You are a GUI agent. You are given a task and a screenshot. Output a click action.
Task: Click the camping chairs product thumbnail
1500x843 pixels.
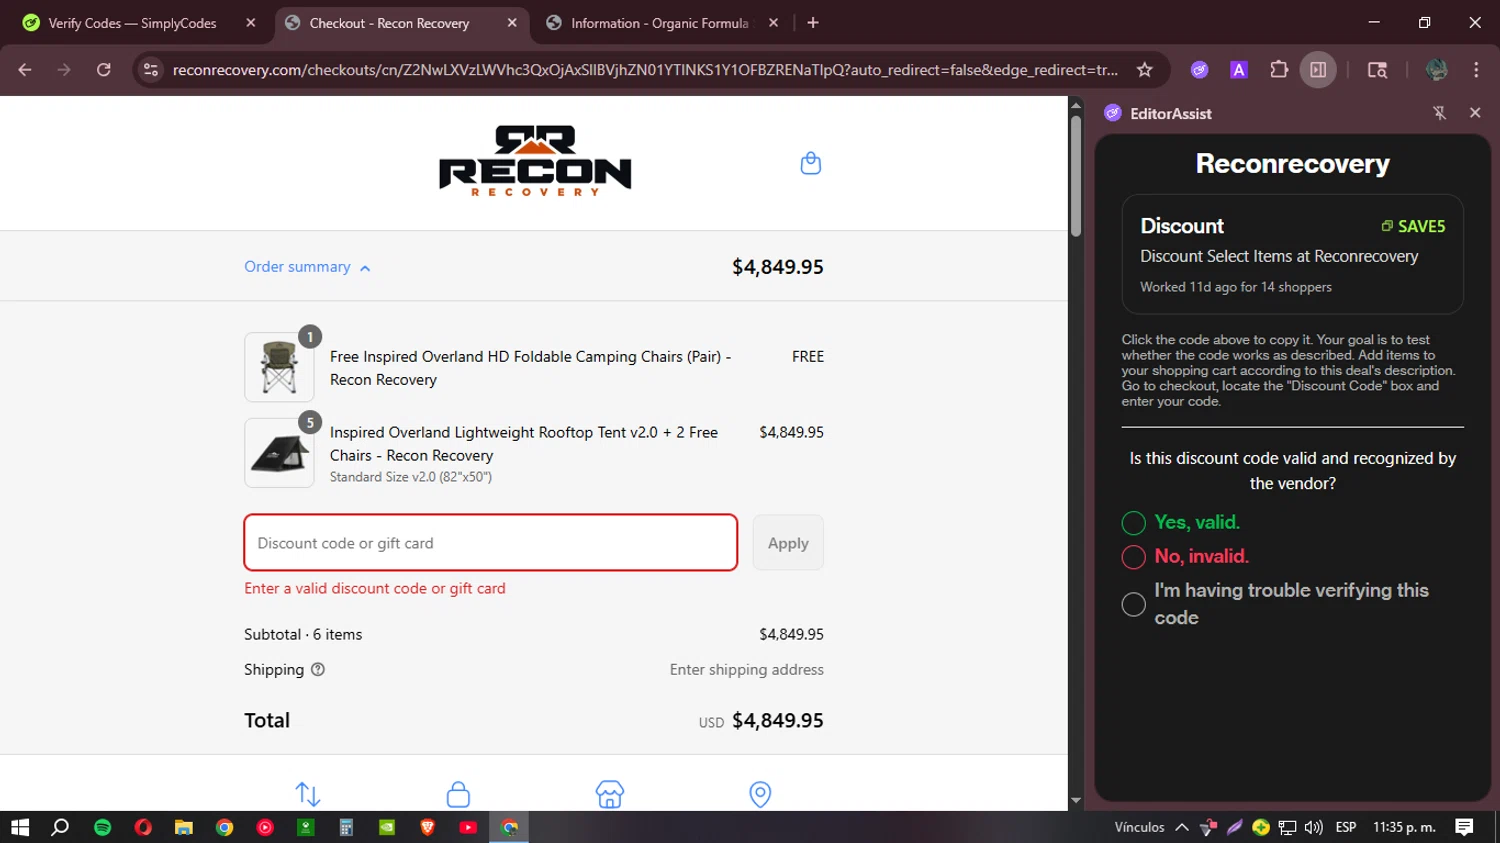(279, 367)
